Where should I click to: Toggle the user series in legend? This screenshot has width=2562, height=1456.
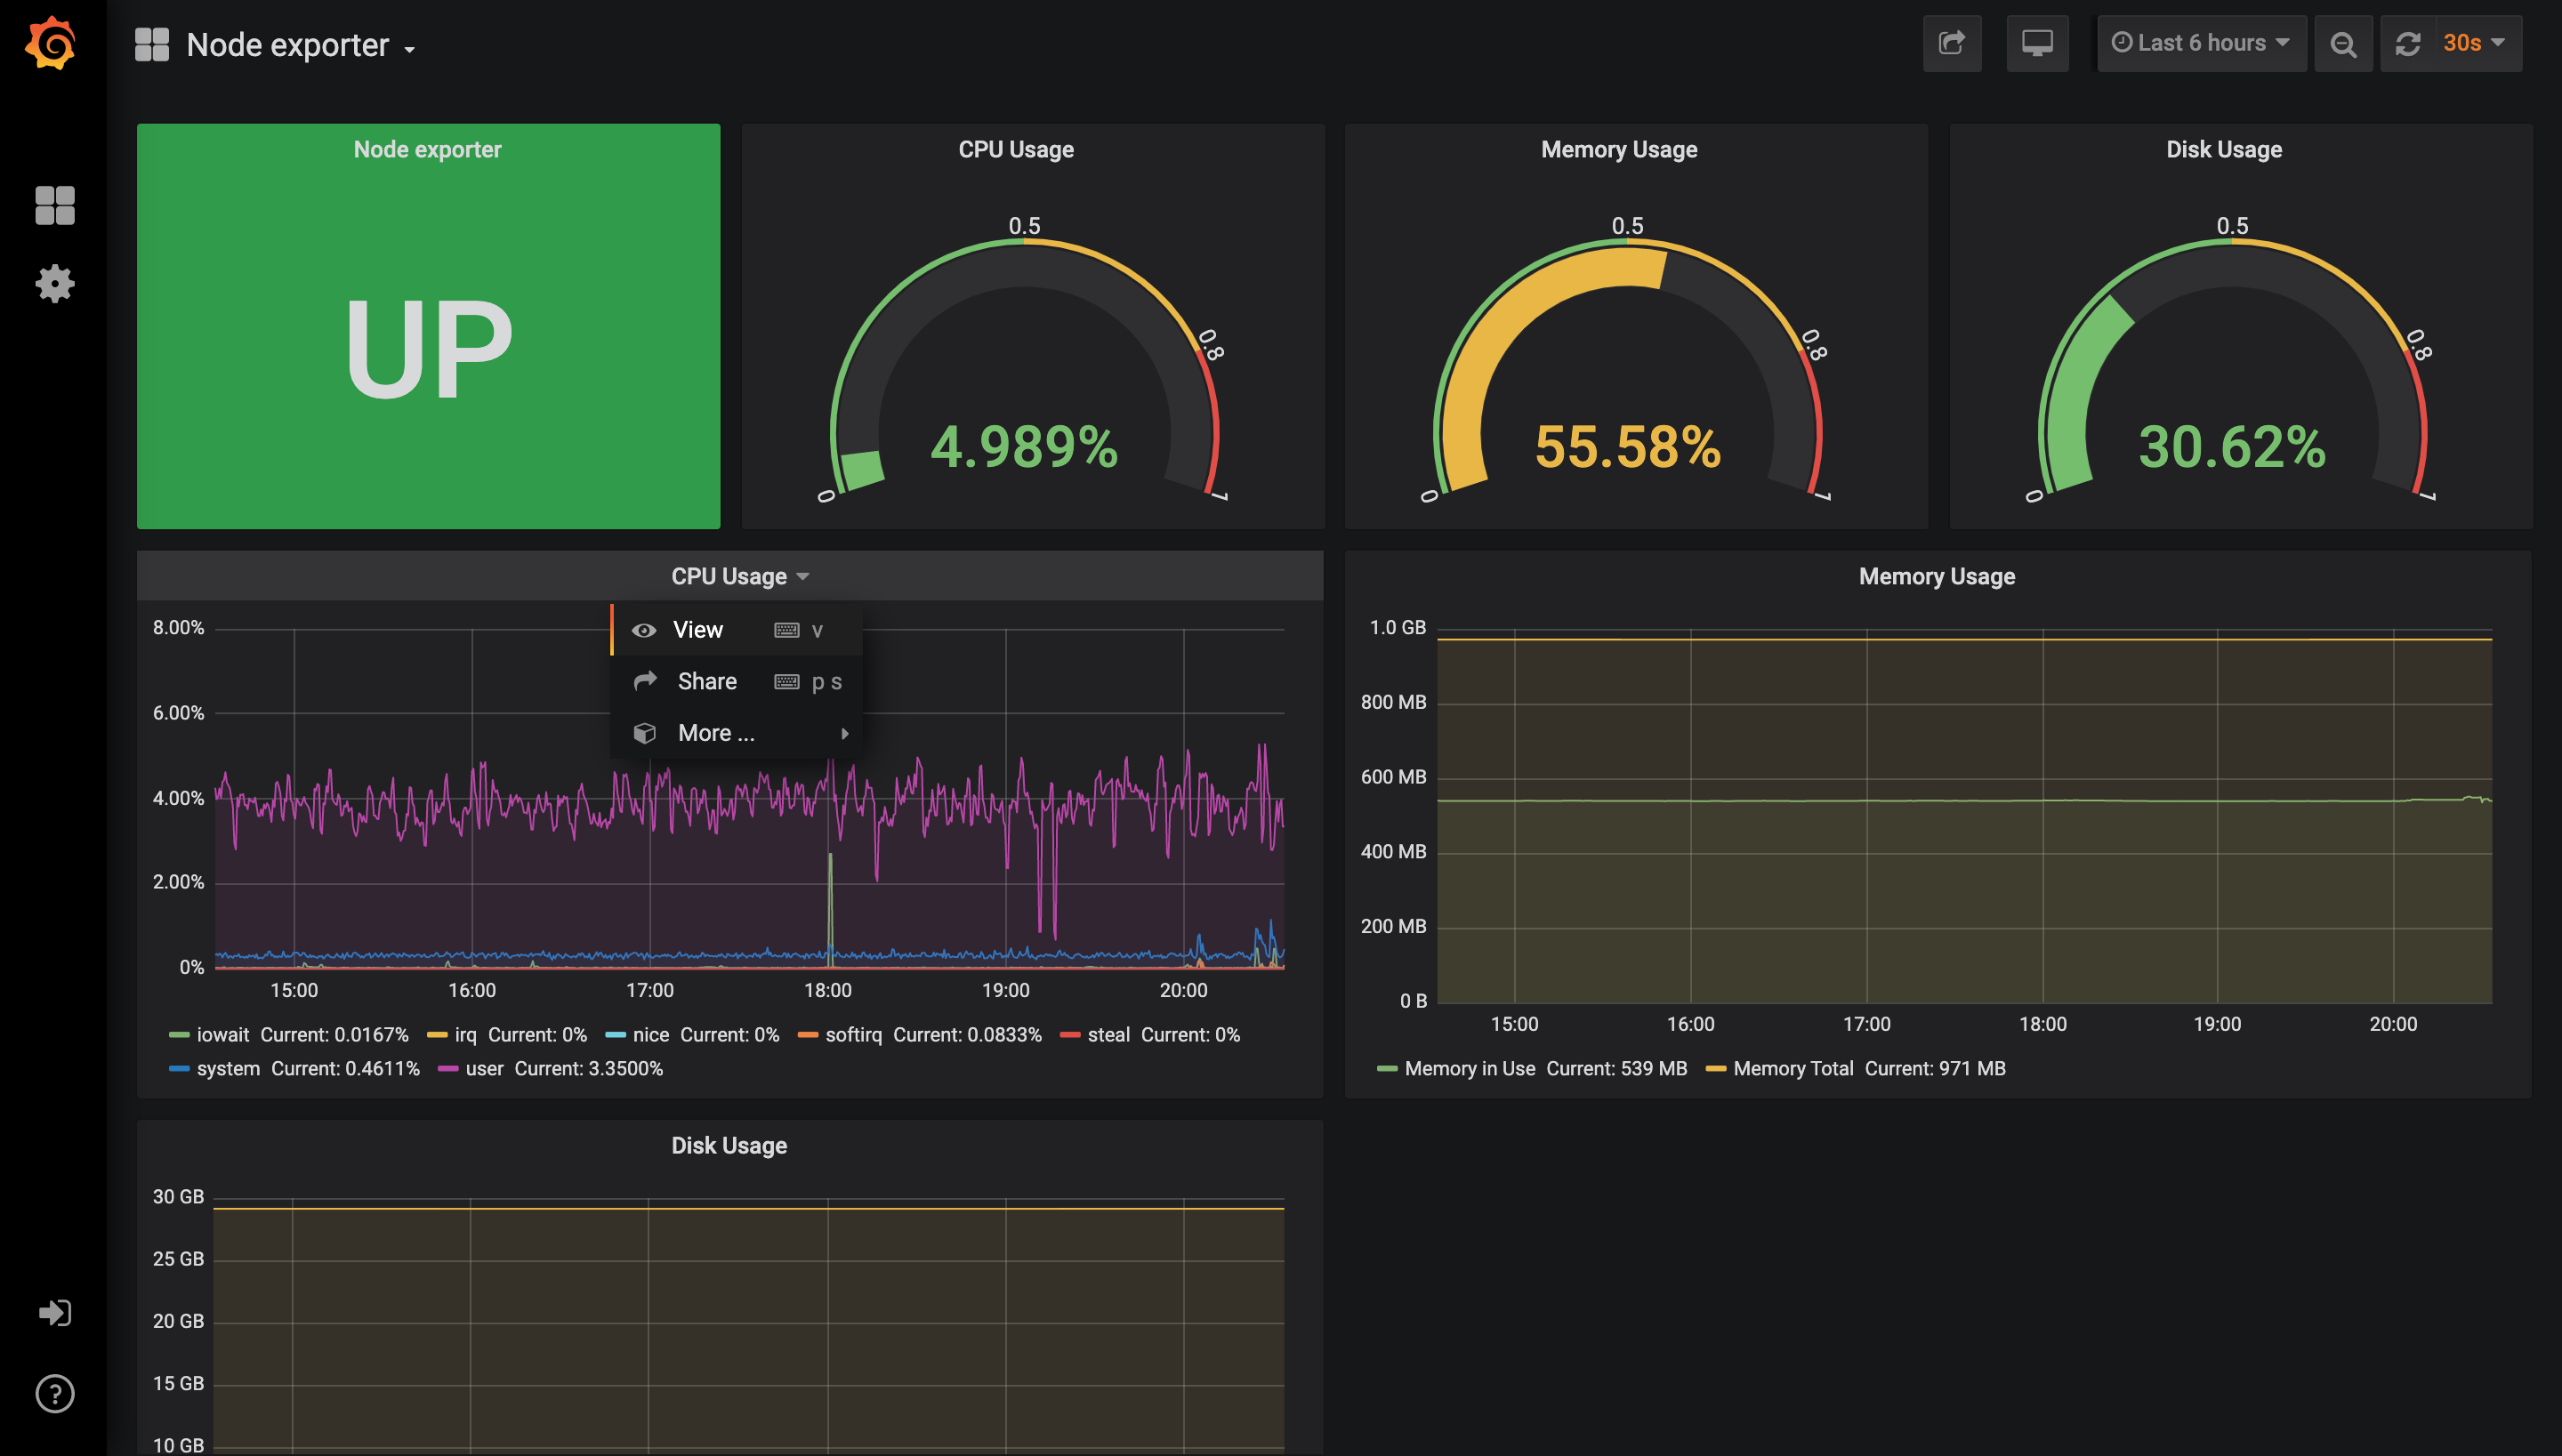coord(485,1068)
